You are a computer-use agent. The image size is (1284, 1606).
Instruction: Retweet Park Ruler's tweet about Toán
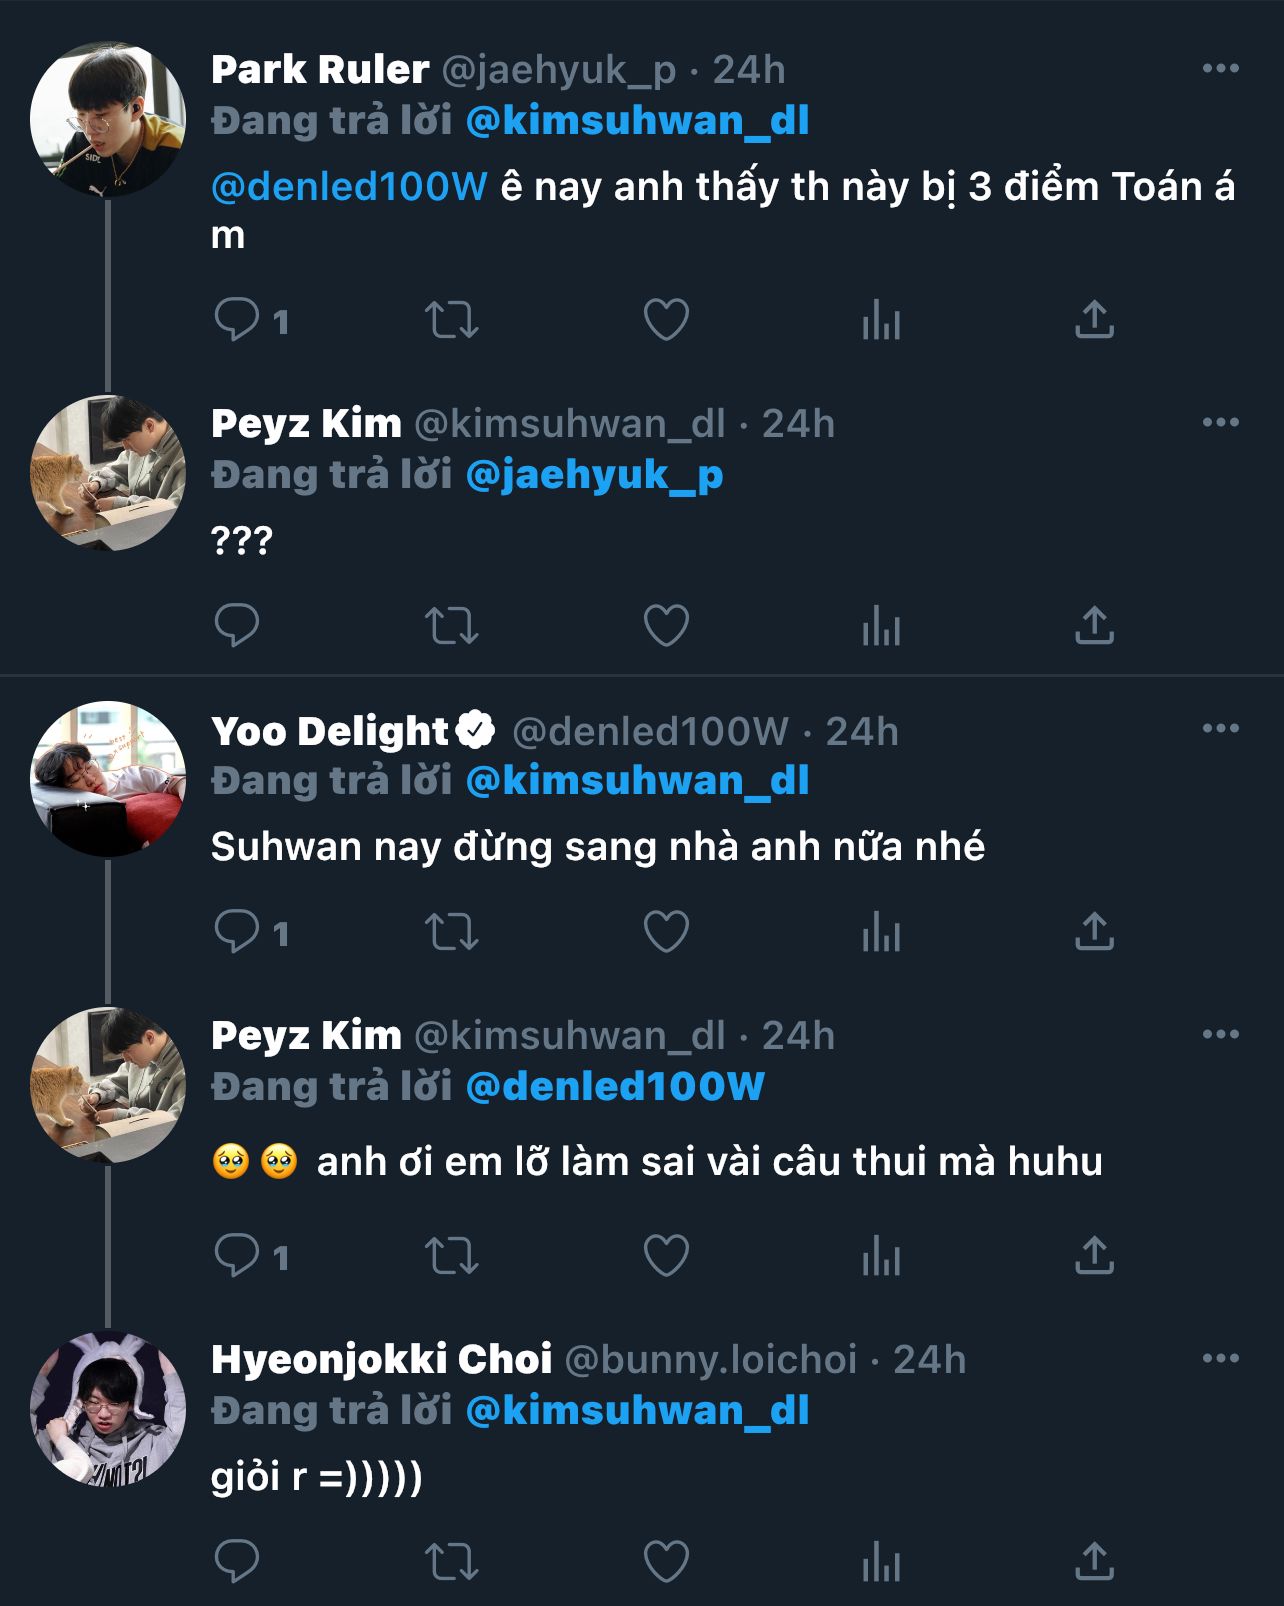[x=452, y=320]
